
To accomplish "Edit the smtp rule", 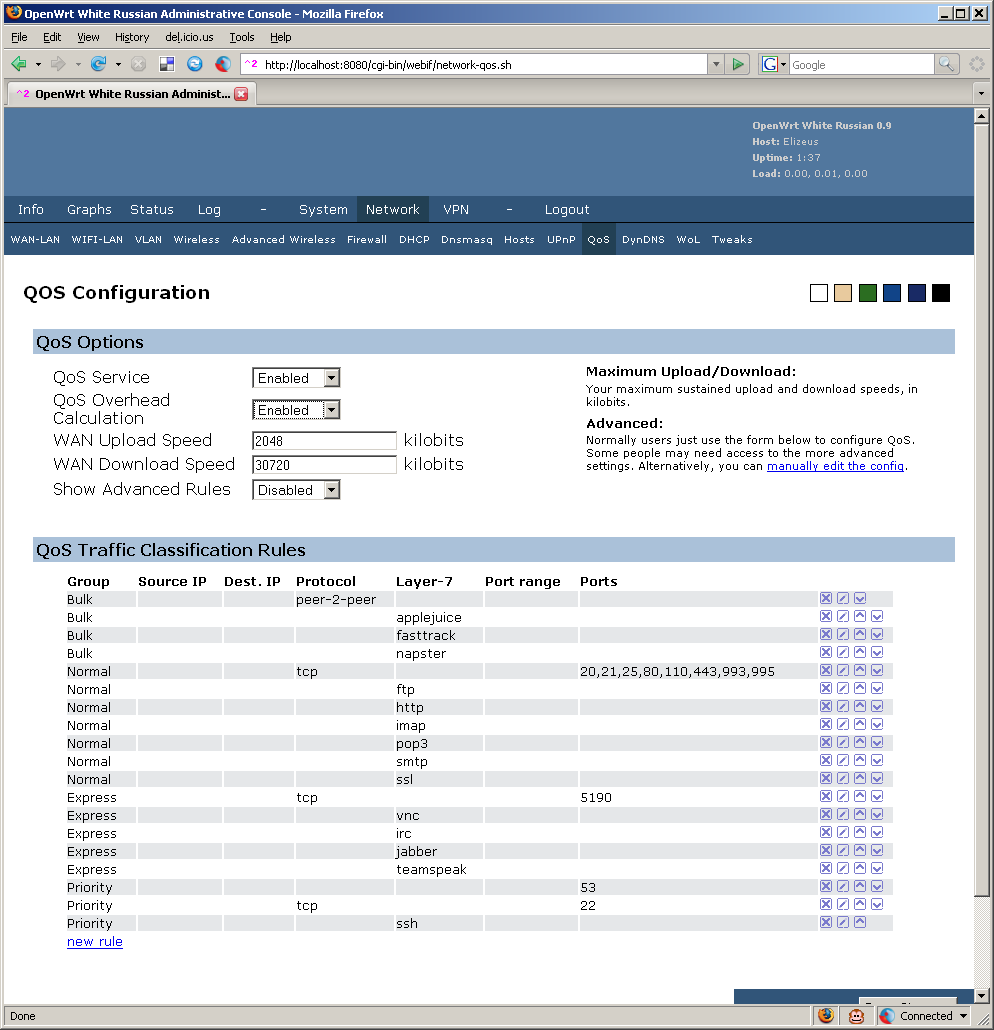I will pyautogui.click(x=843, y=761).
